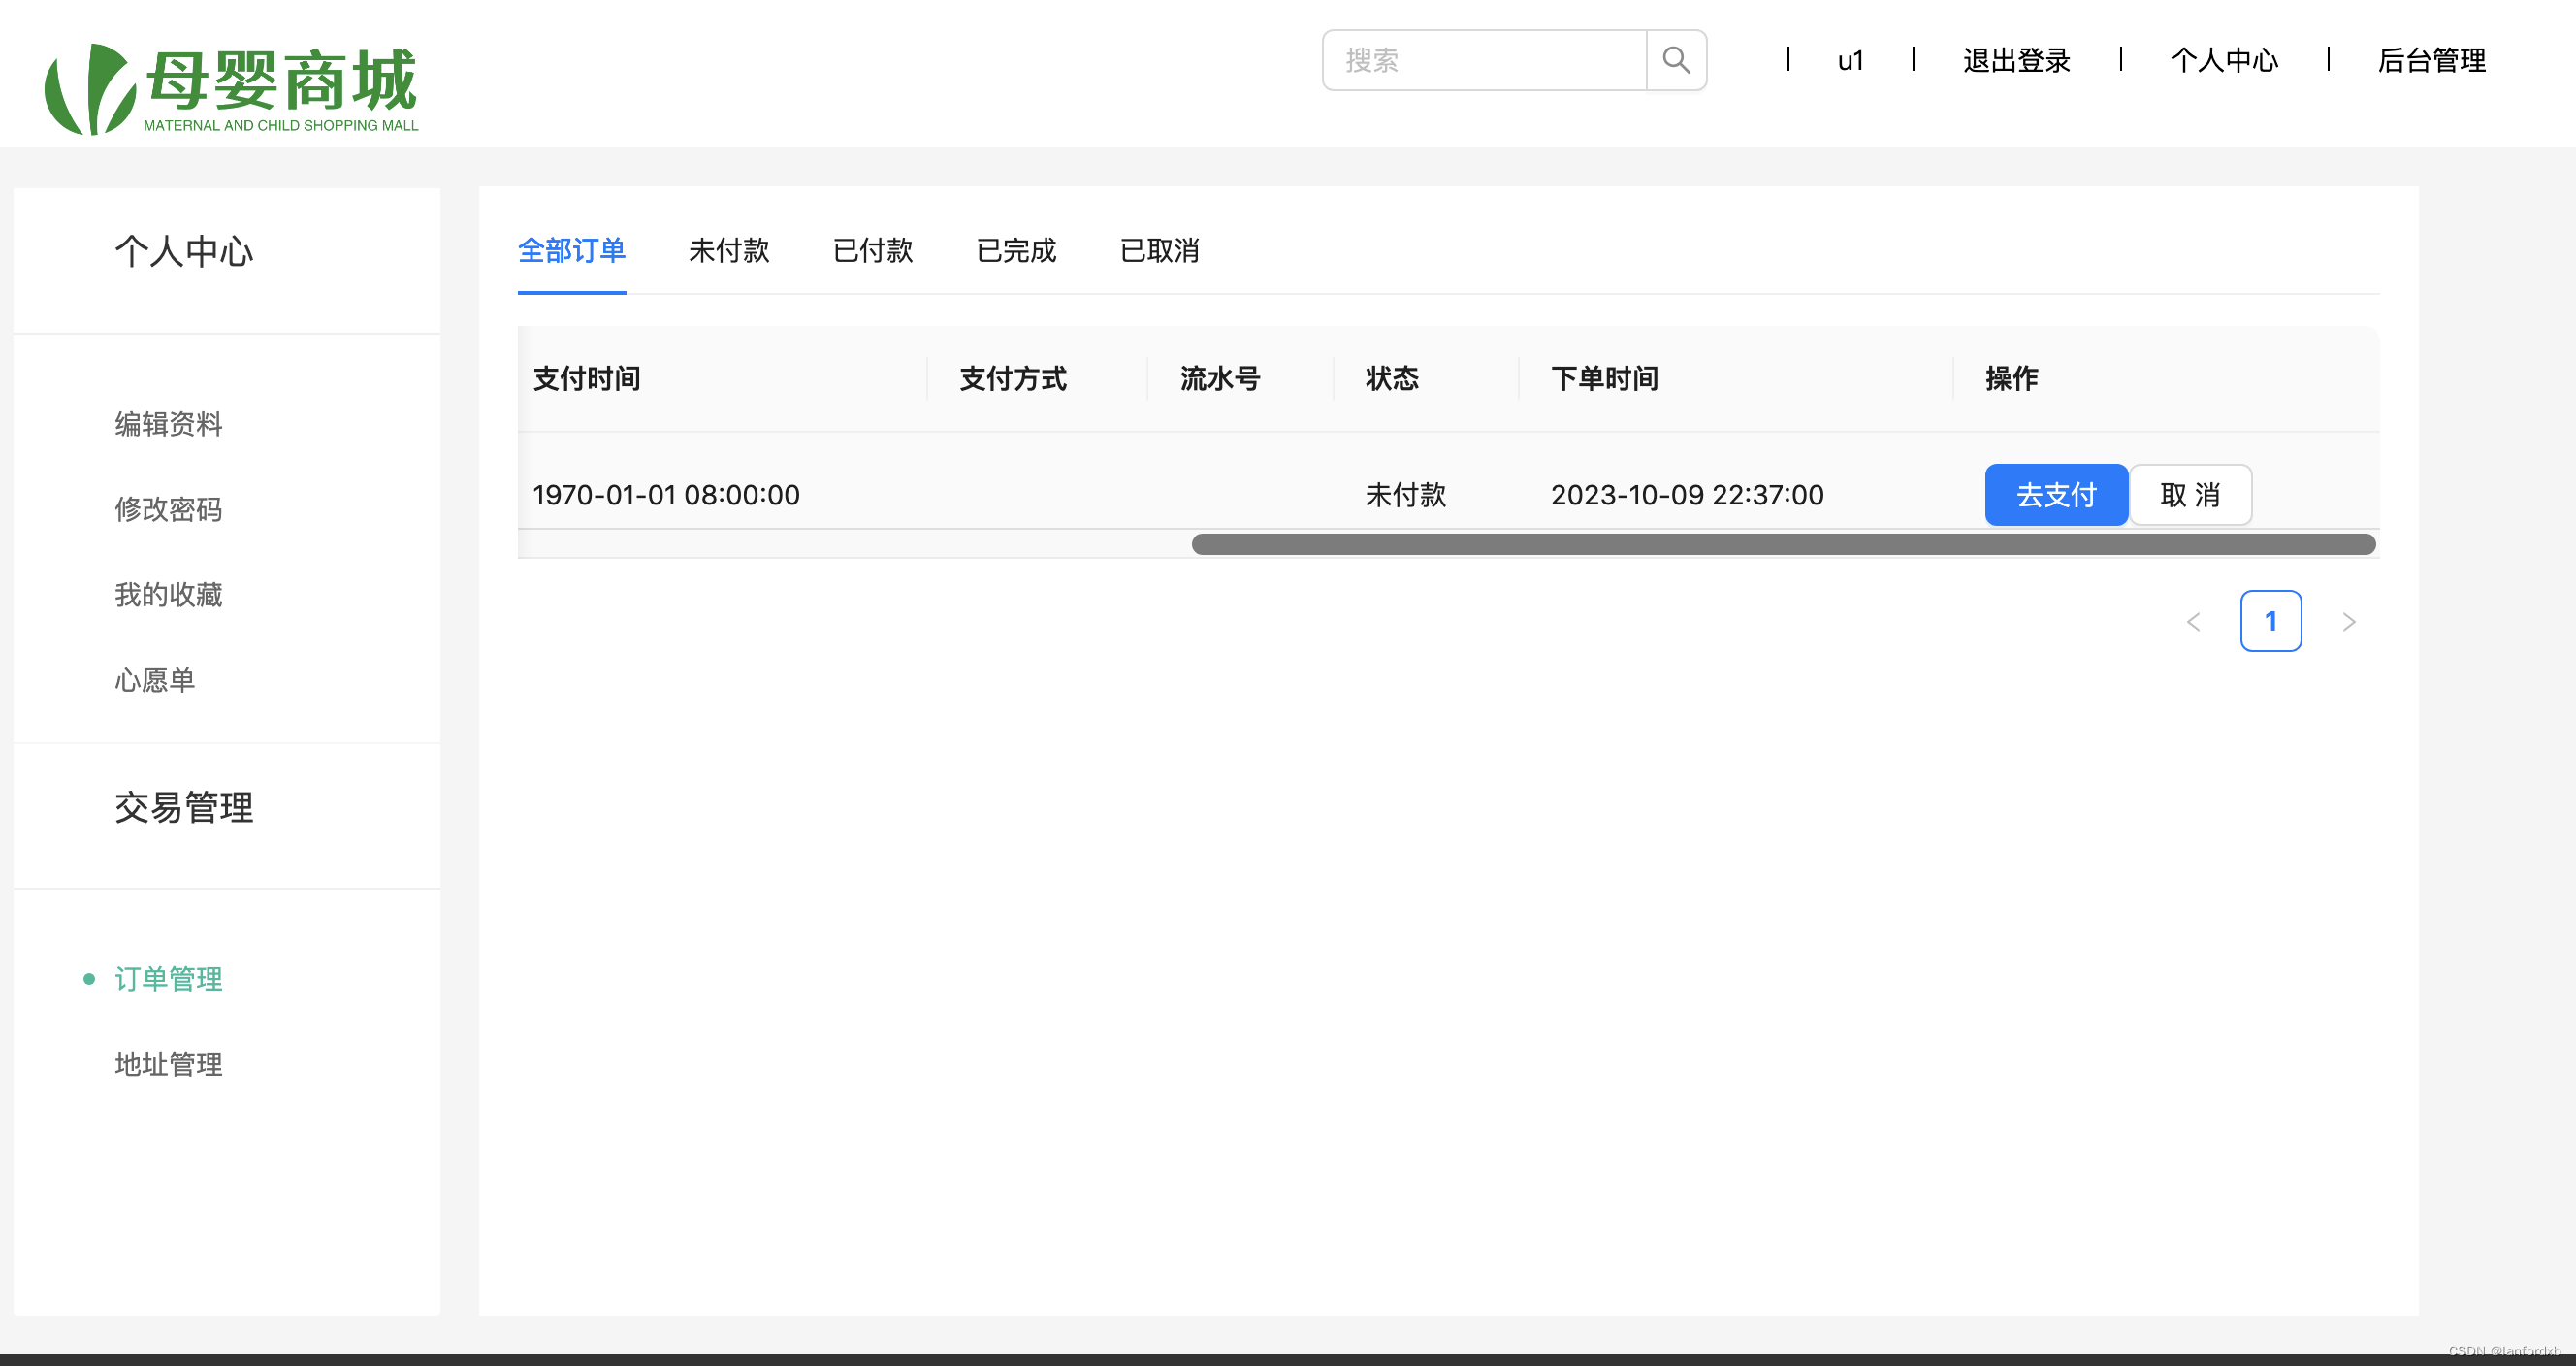Type in the 搜索 search field
Viewport: 2576px width, 1366px height.
pos(1484,60)
